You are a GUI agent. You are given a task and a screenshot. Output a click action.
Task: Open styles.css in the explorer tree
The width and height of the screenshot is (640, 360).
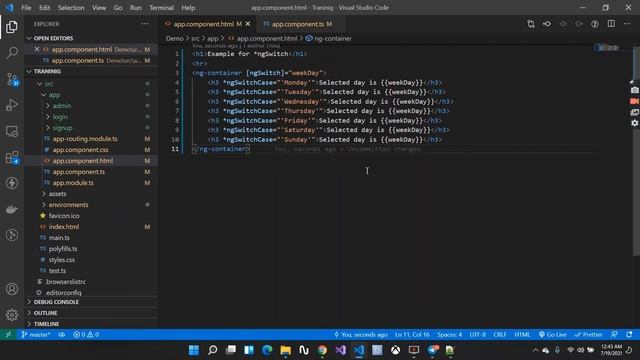(x=62, y=260)
